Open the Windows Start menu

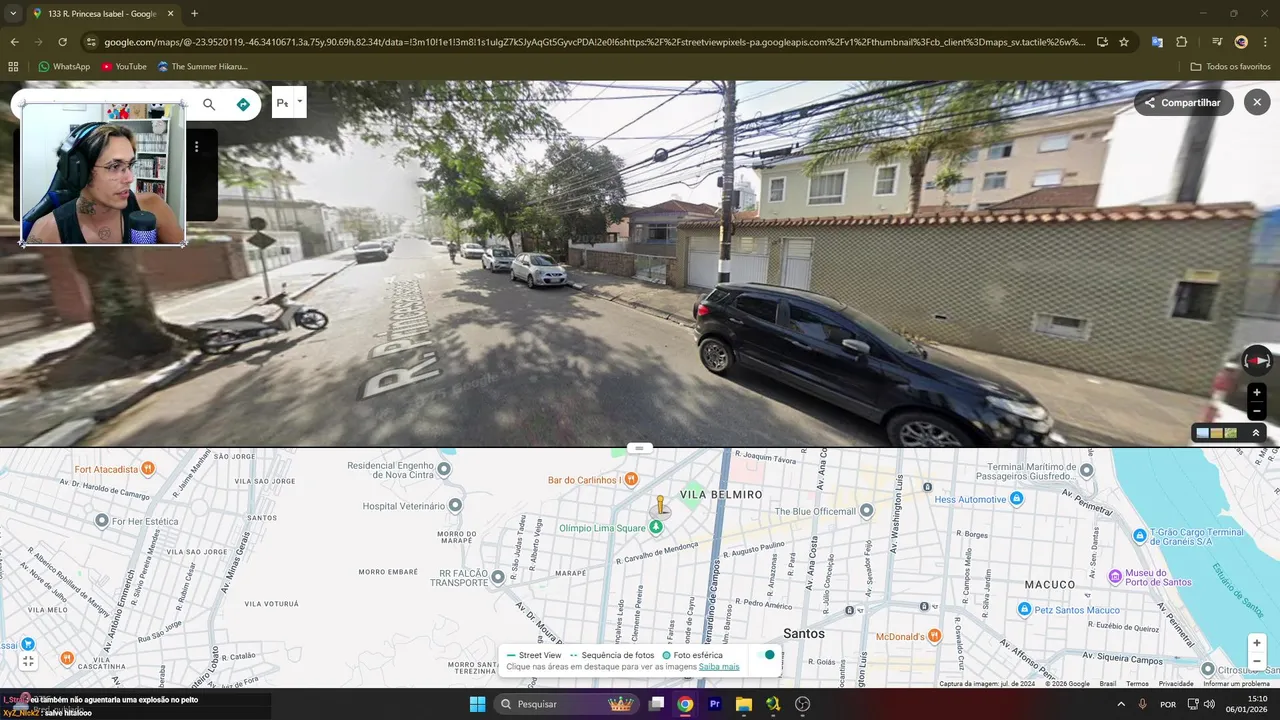[477, 704]
